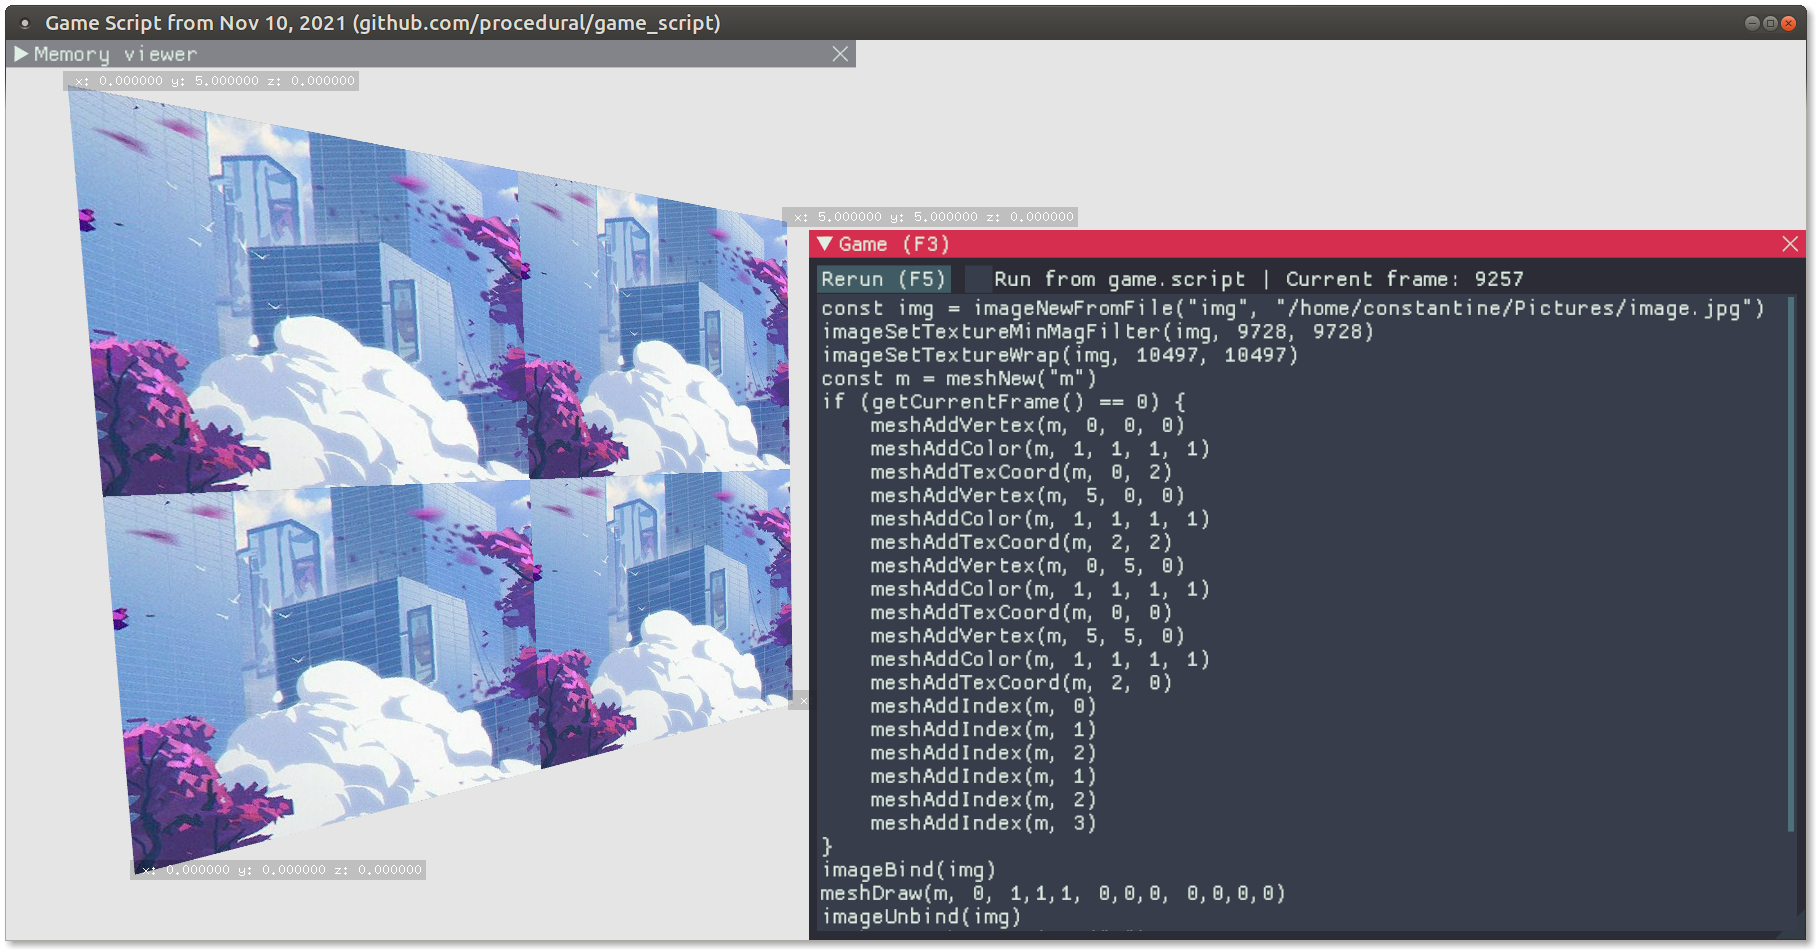Click the imageBind(img) line
Viewport: 1816px width, 950px height.
(x=908, y=870)
